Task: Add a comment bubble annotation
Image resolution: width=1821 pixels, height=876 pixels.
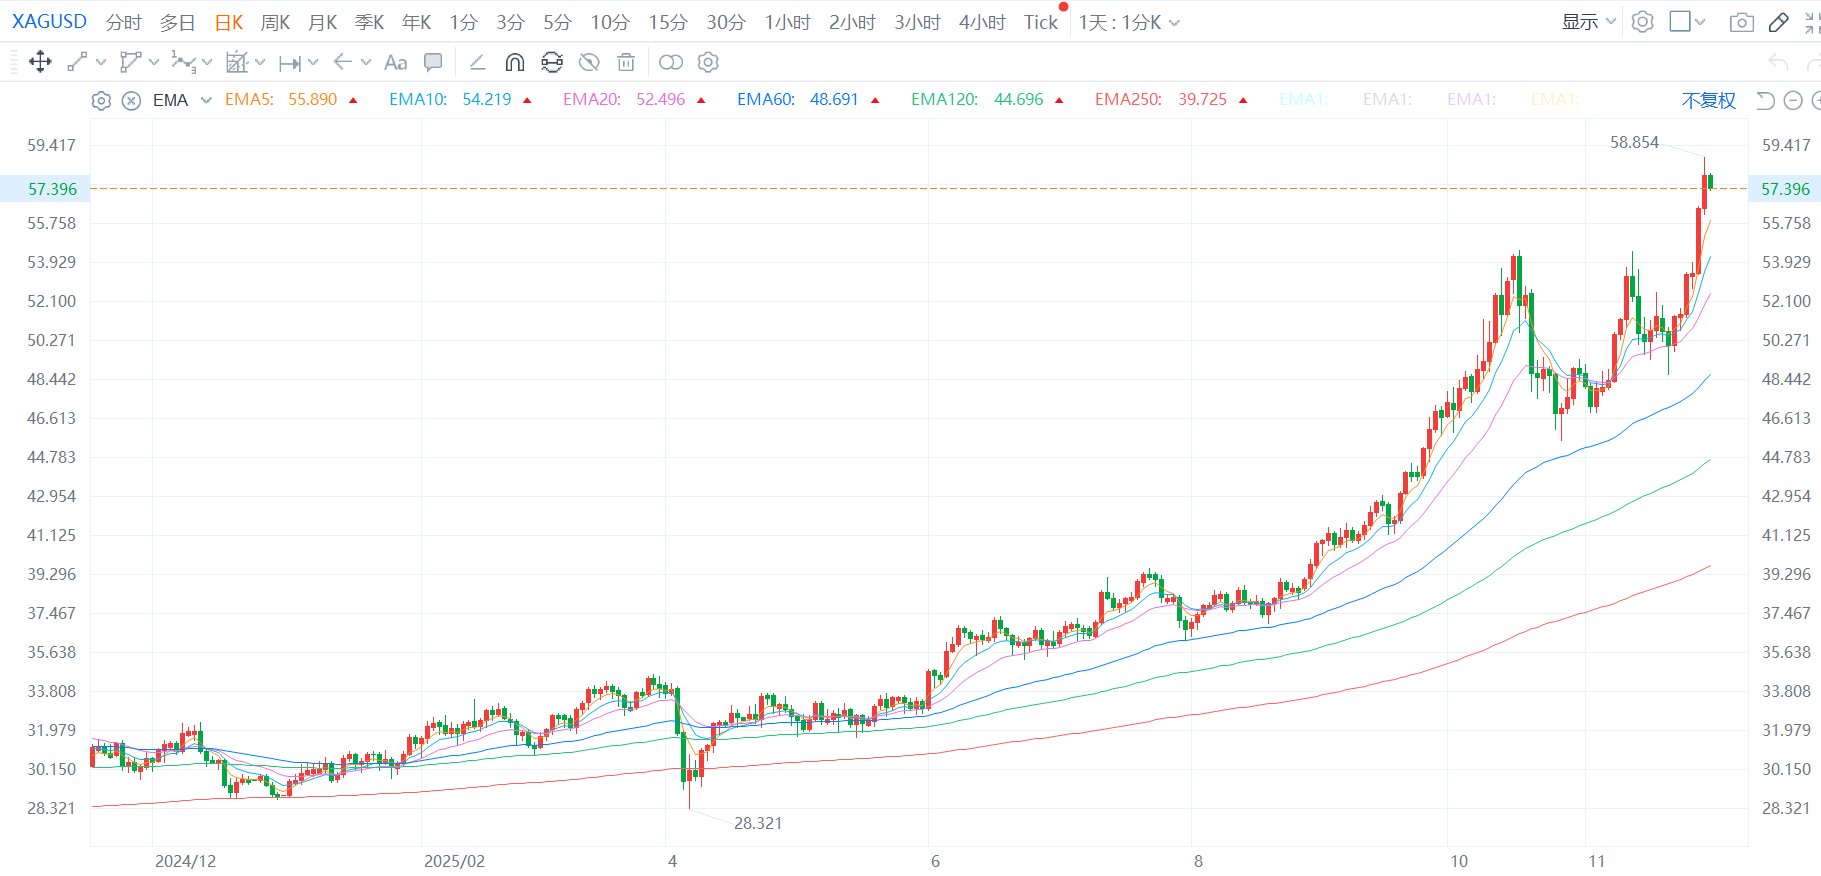Action: click(433, 62)
